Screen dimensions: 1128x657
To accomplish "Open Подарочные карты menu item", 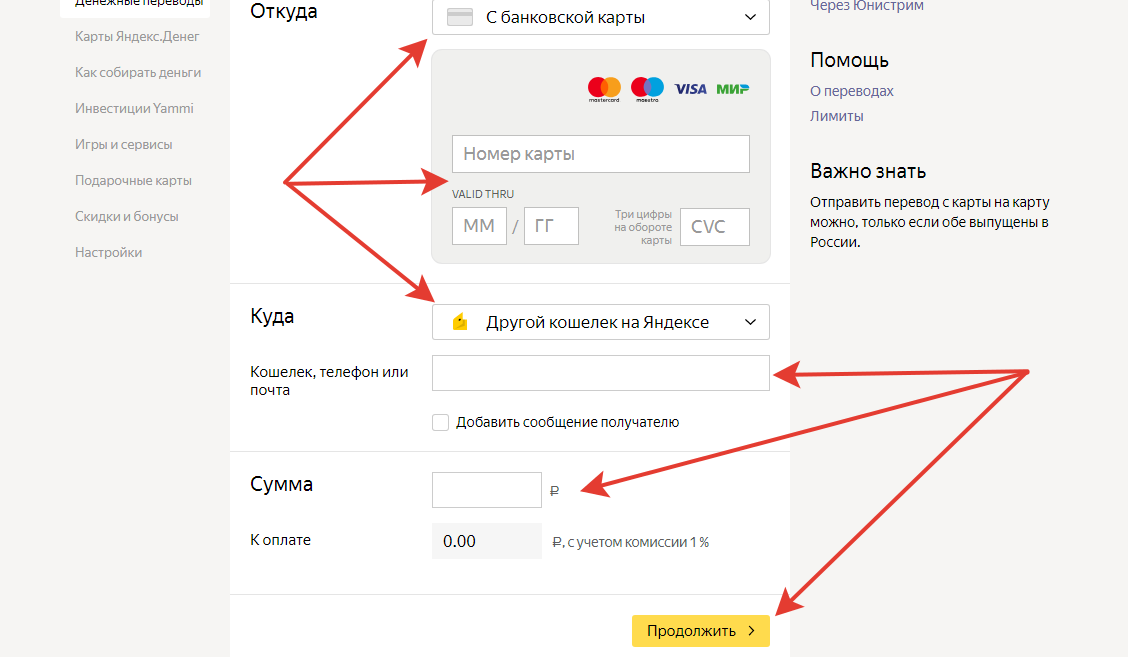I will (x=133, y=181).
